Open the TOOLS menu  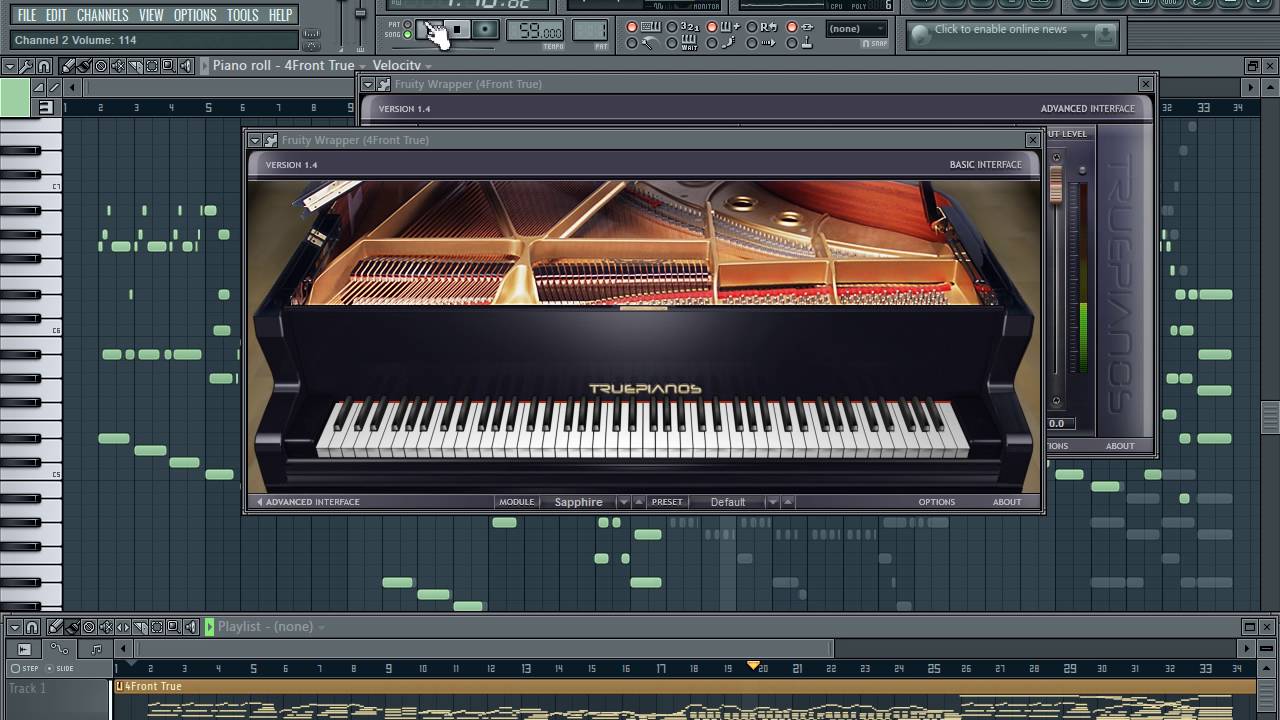click(242, 15)
